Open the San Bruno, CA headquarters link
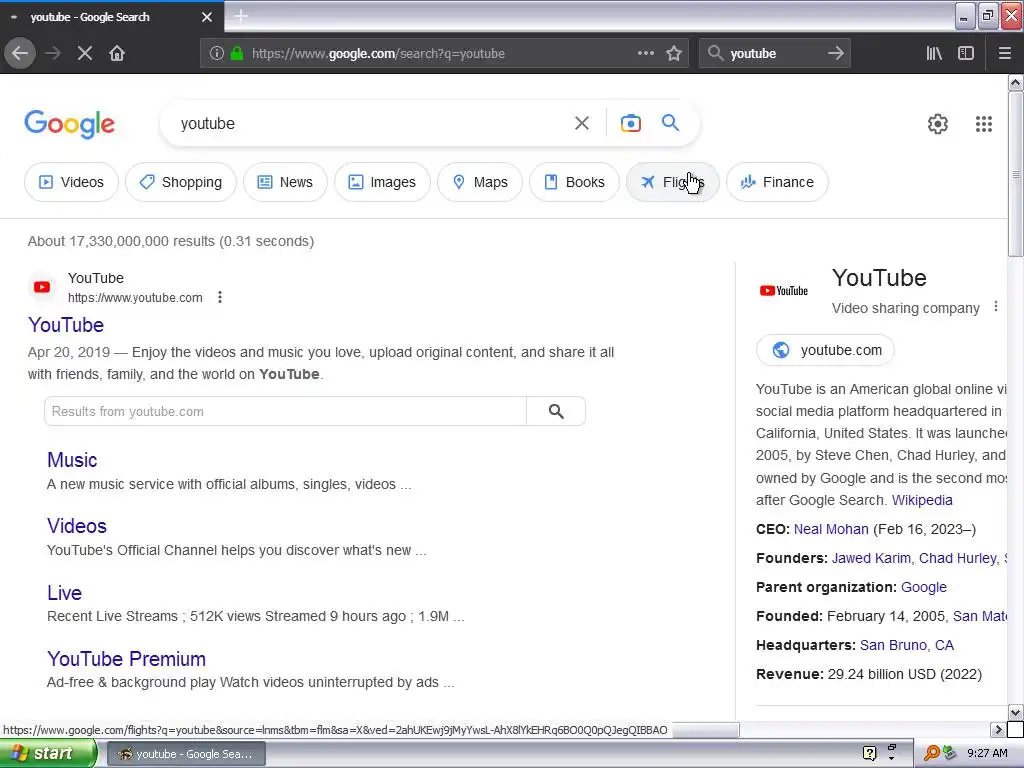Image resolution: width=1024 pixels, height=768 pixels. 906,645
